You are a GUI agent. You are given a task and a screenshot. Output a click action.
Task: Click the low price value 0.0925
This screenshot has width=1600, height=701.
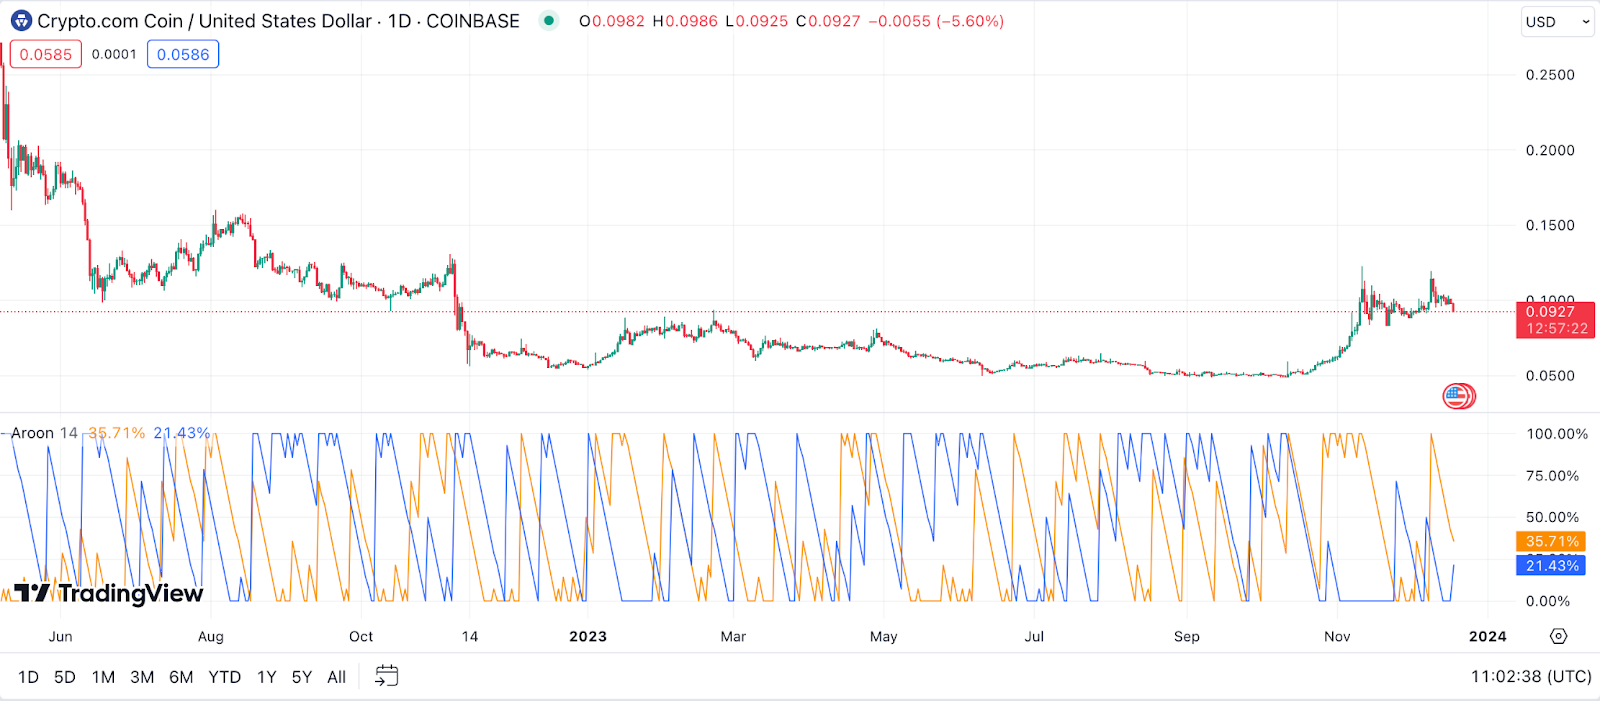pos(762,21)
